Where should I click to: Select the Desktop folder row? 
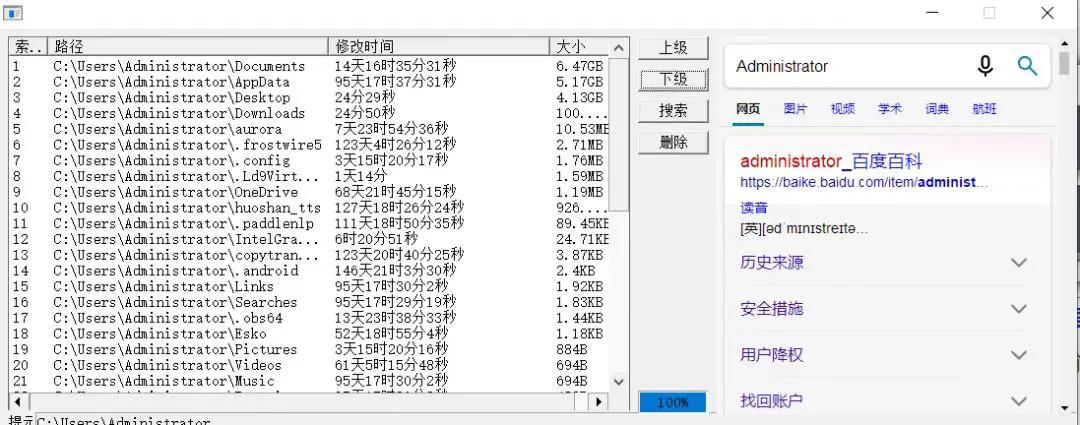(309, 98)
